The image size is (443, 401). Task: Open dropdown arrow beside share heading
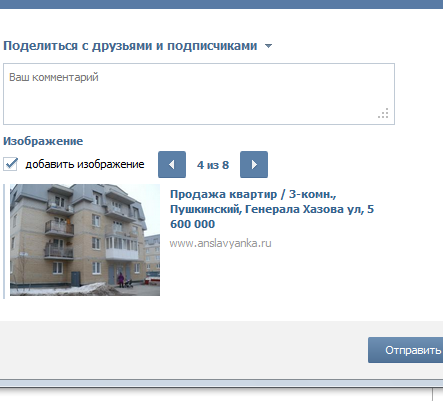268,46
